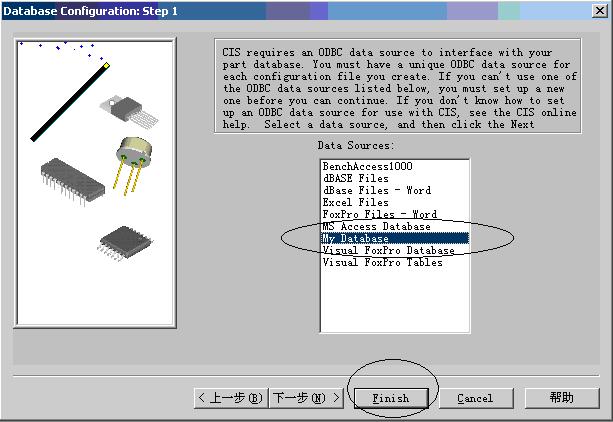Click the Cancel button
This screenshot has width=613, height=422.
pos(476,398)
